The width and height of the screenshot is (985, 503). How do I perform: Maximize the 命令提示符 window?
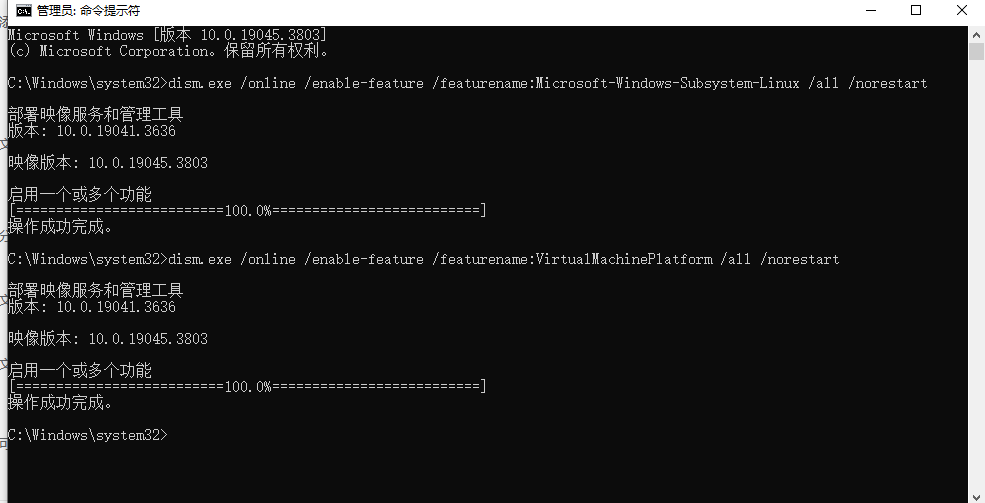pyautogui.click(x=916, y=11)
